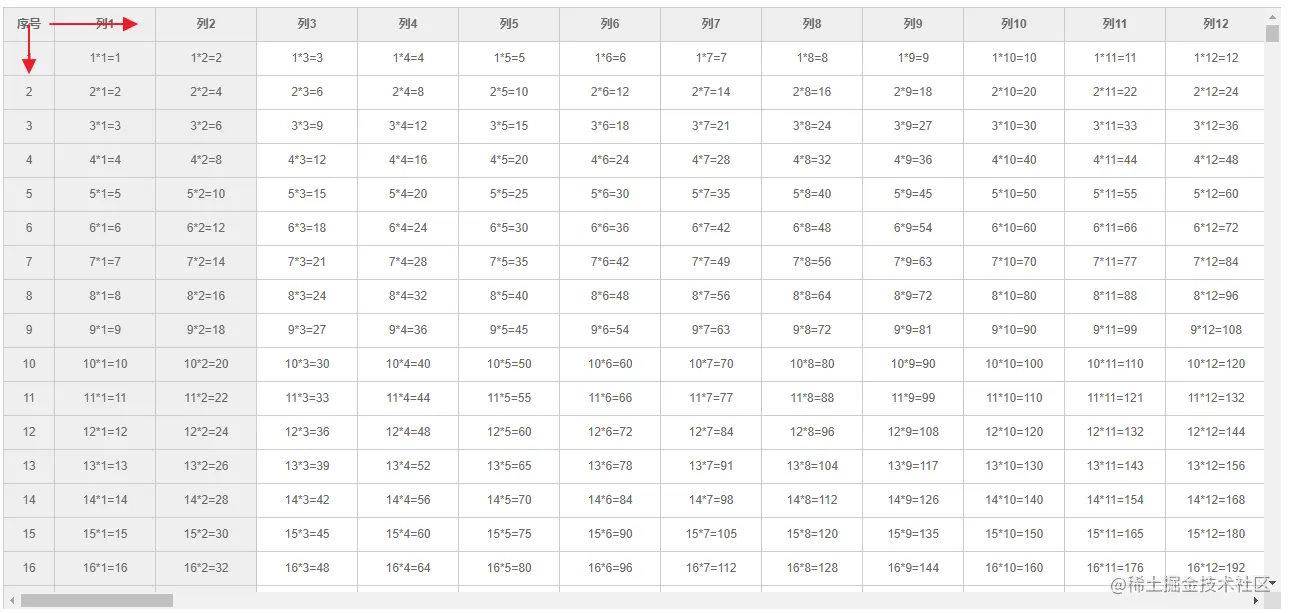The width and height of the screenshot is (1289, 613).
Task: Select cell showing 9*9=81
Action: click(913, 330)
